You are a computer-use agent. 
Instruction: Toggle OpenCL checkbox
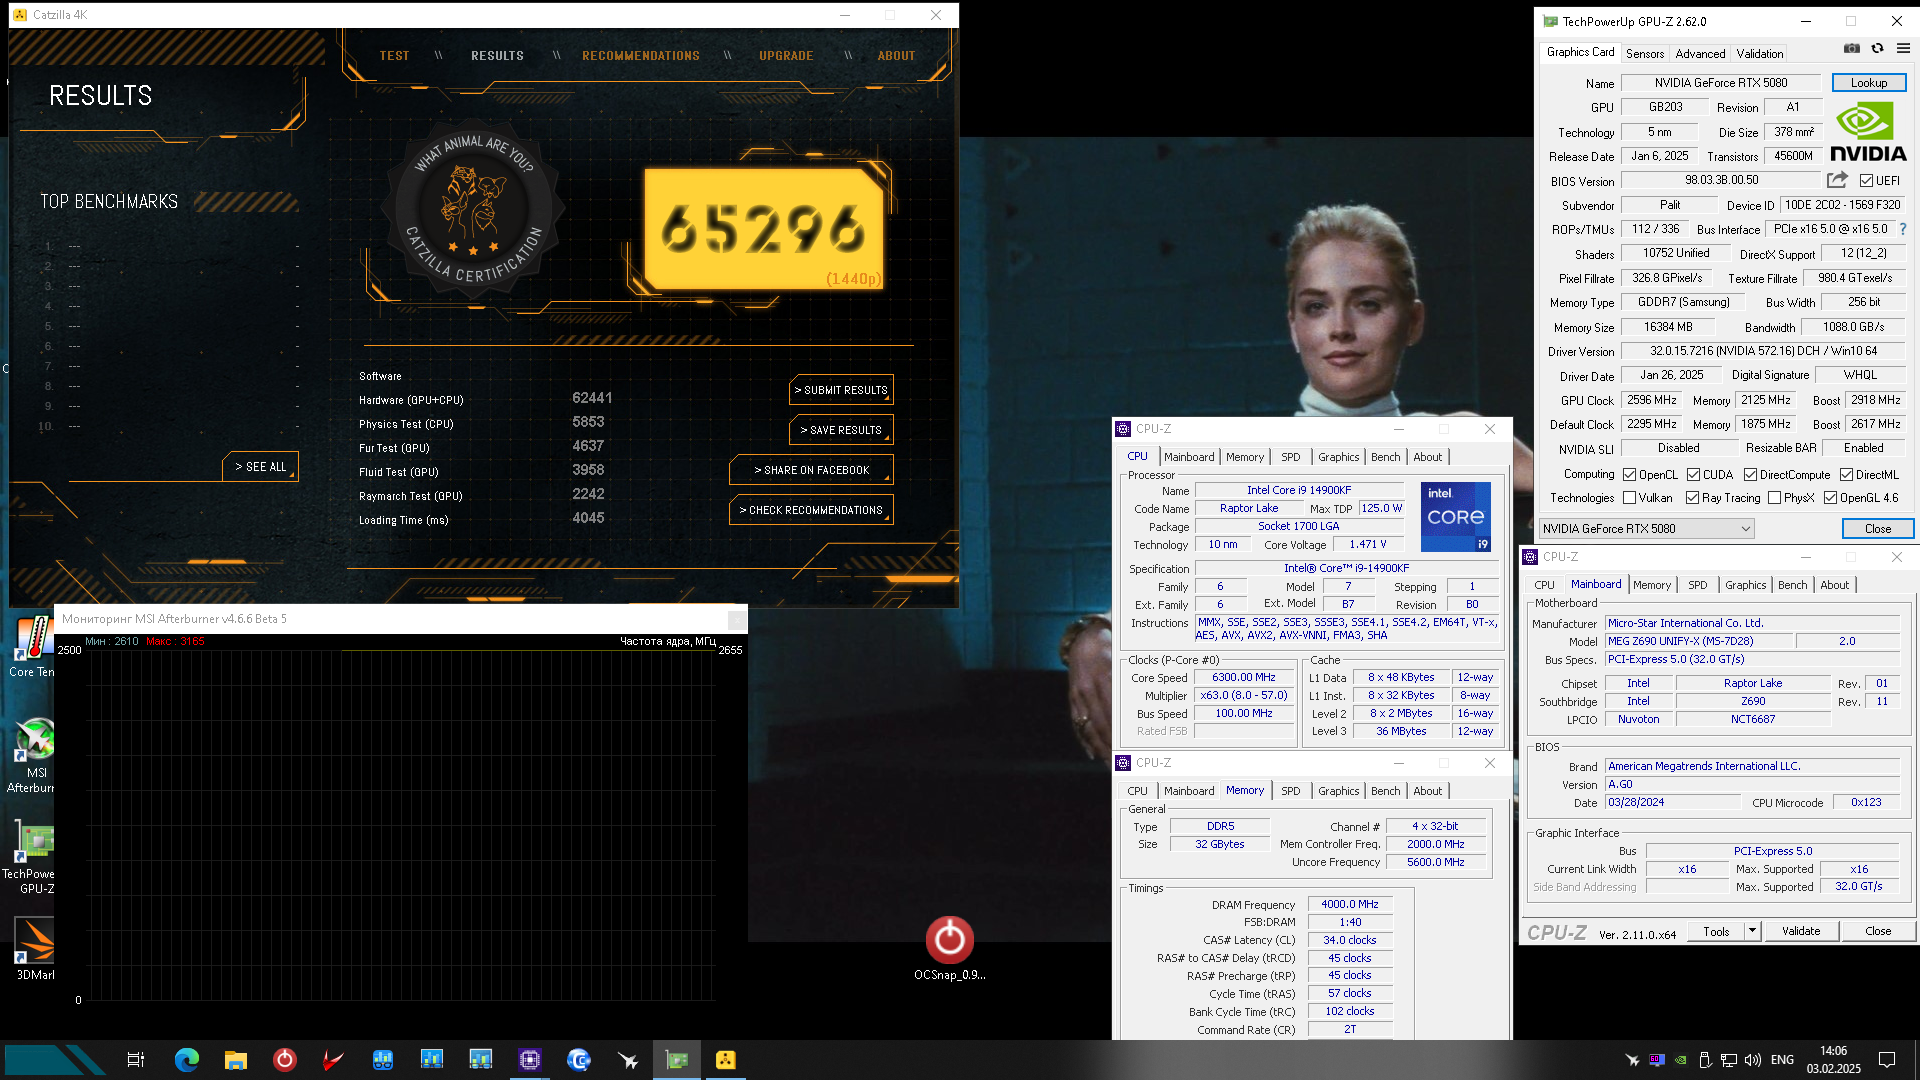pyautogui.click(x=1629, y=475)
